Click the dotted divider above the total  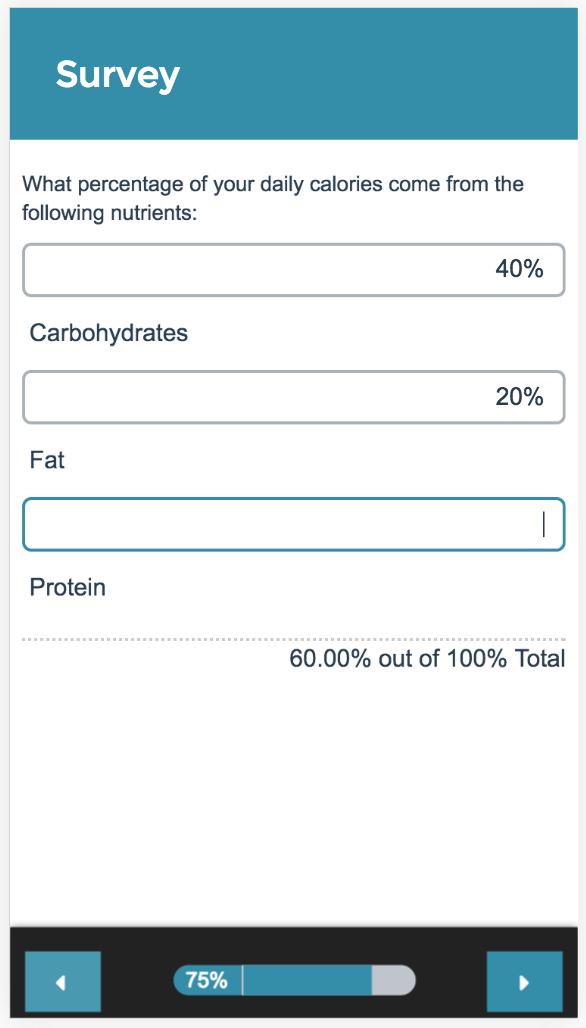(294, 639)
